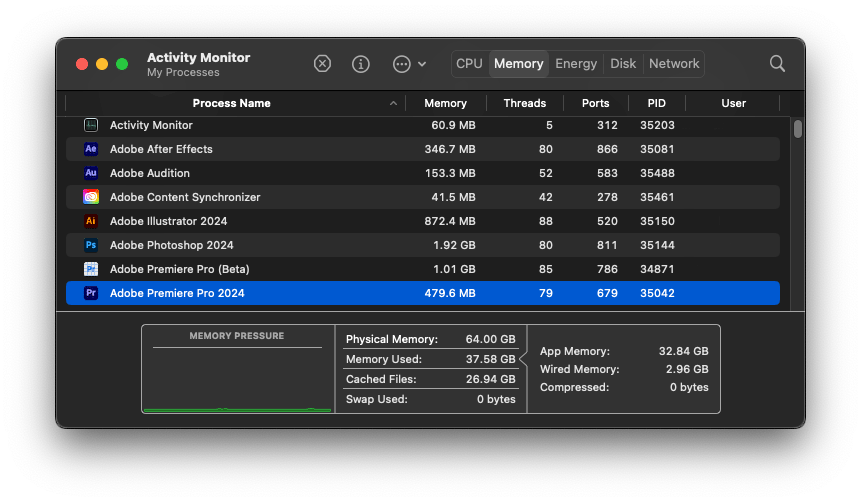This screenshot has height=502, width=861.
Task: Click the Audition Au icon
Action: point(91,173)
